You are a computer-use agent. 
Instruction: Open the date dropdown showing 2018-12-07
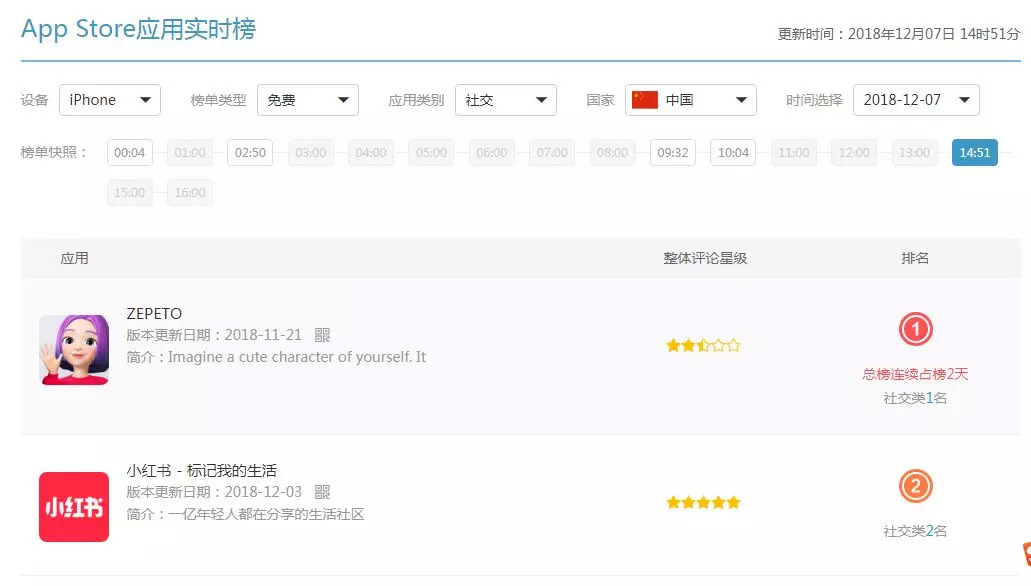tap(916, 100)
